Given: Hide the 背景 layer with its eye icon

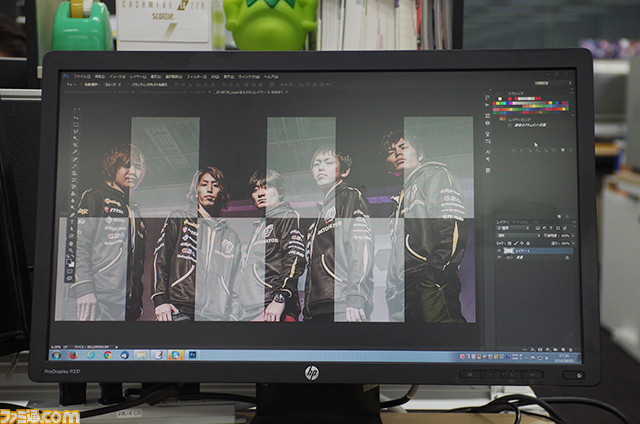Looking at the screenshot, I should pyautogui.click(x=499, y=257).
